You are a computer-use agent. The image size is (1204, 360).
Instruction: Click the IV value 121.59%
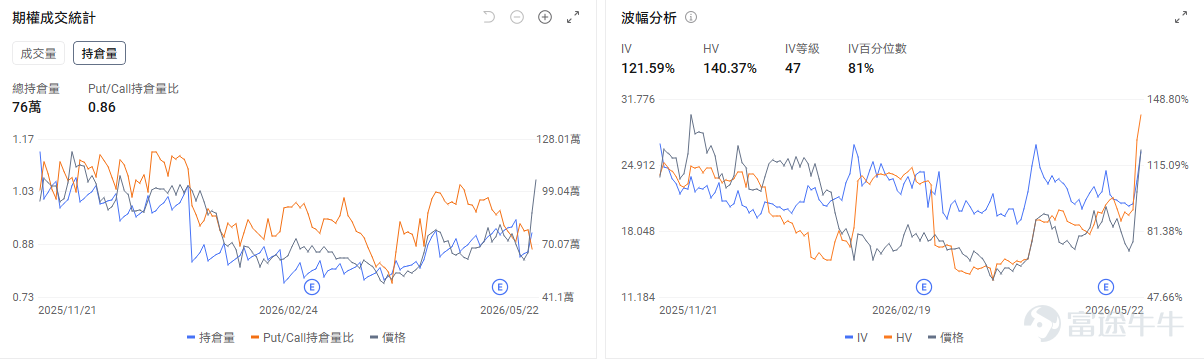(x=648, y=68)
